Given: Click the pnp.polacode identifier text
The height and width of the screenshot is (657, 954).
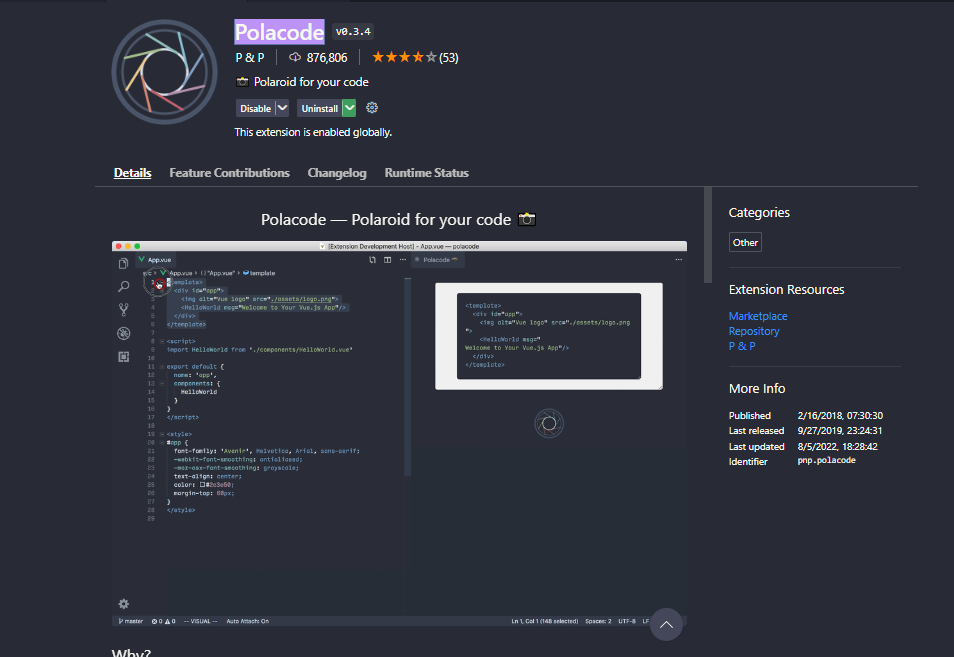Looking at the screenshot, I should (826, 461).
